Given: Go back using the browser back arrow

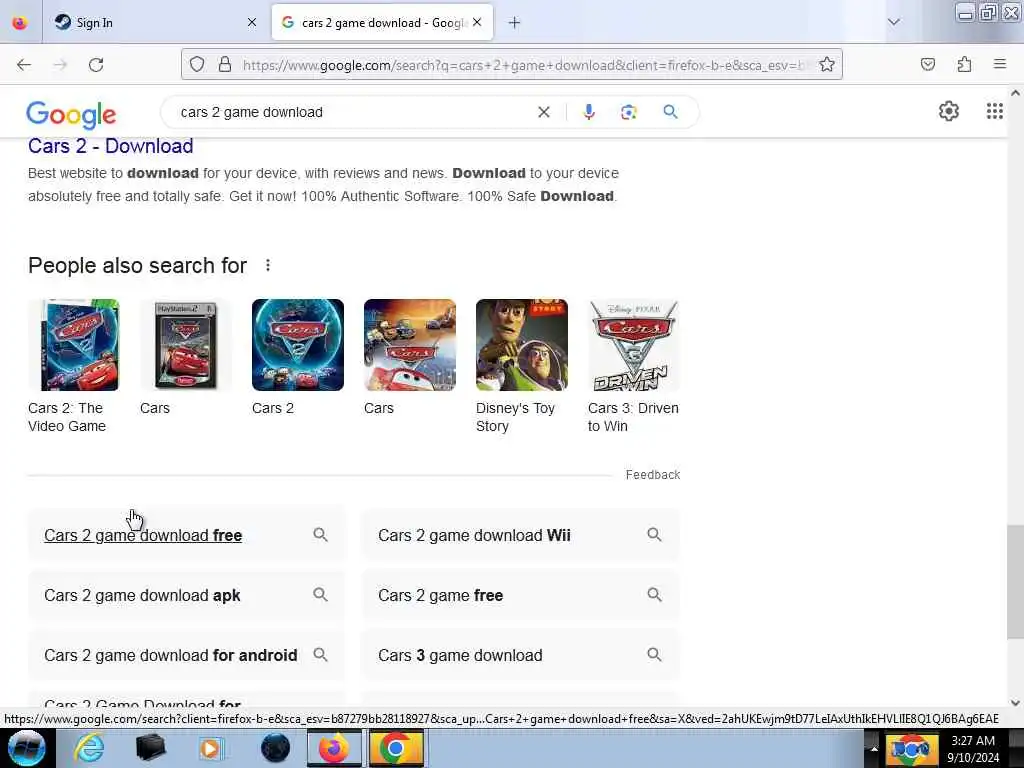Looking at the screenshot, I should [x=24, y=64].
